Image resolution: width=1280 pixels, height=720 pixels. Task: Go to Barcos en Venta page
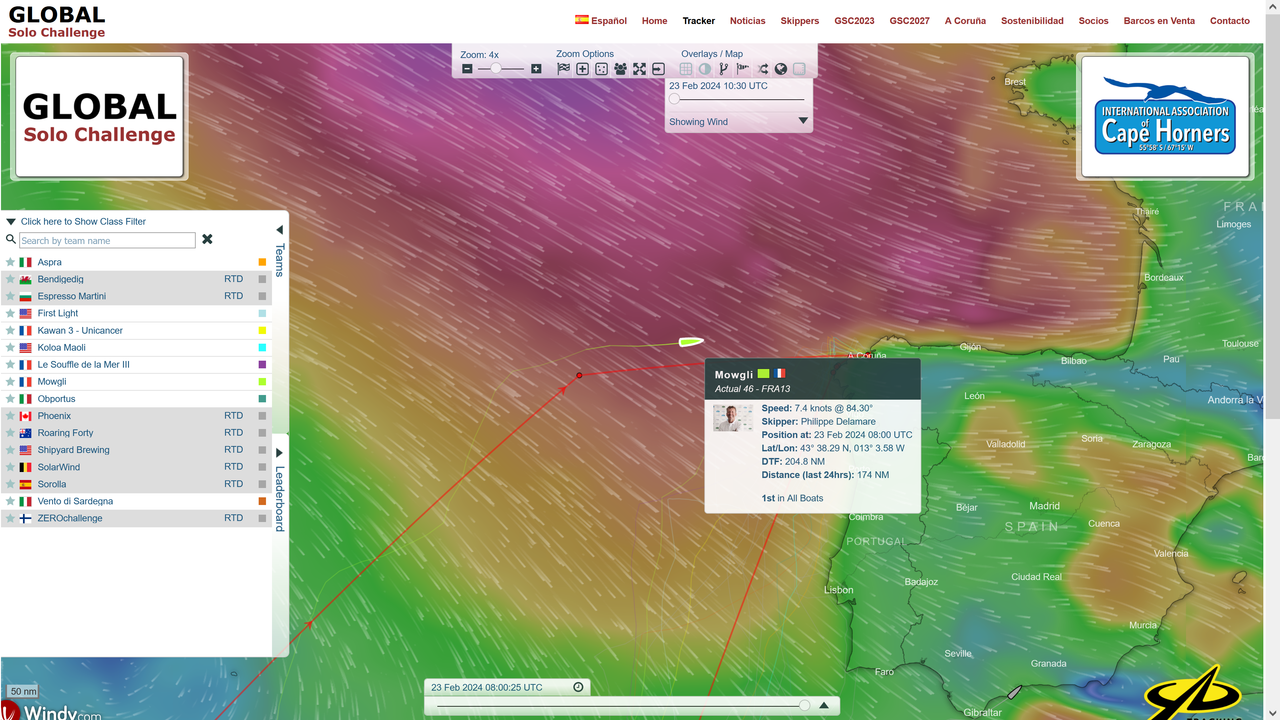click(x=1159, y=21)
